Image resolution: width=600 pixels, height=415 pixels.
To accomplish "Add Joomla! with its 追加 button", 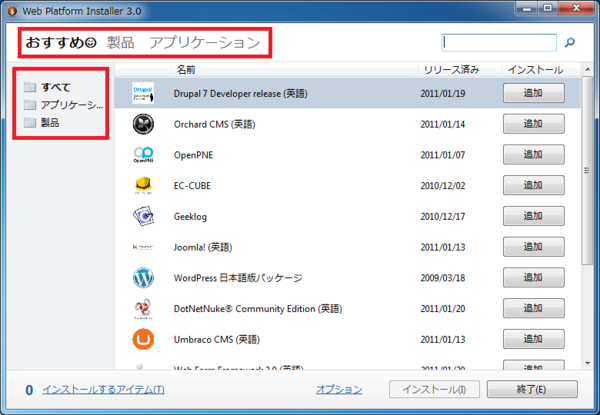I will (533, 247).
